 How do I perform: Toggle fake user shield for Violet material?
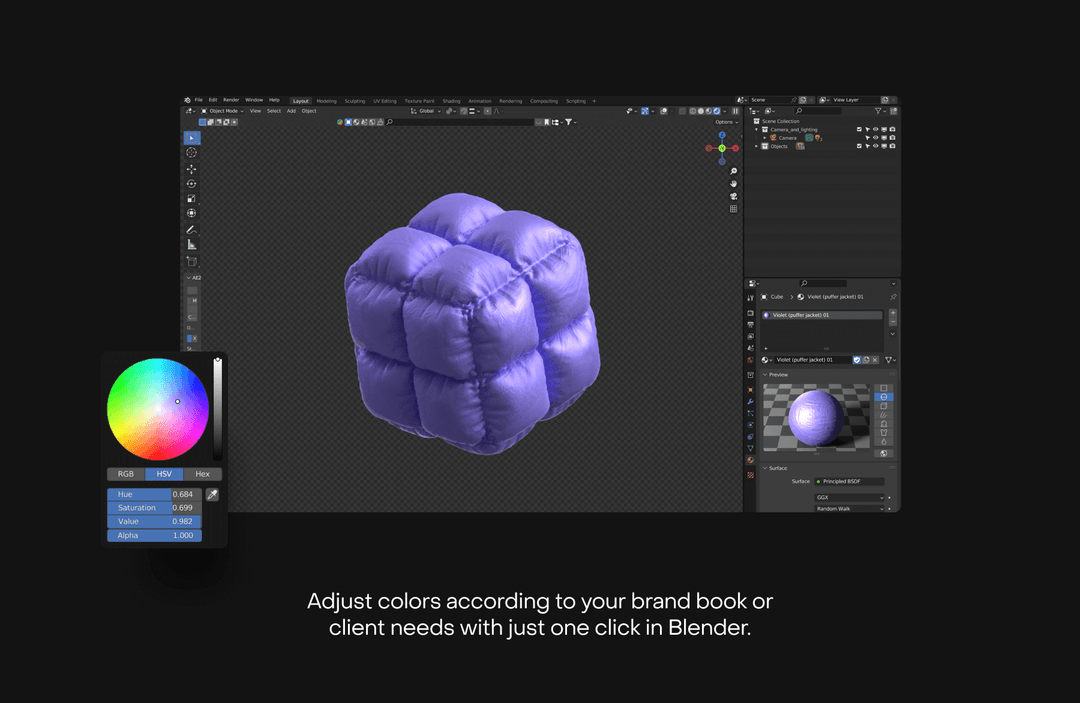point(857,360)
